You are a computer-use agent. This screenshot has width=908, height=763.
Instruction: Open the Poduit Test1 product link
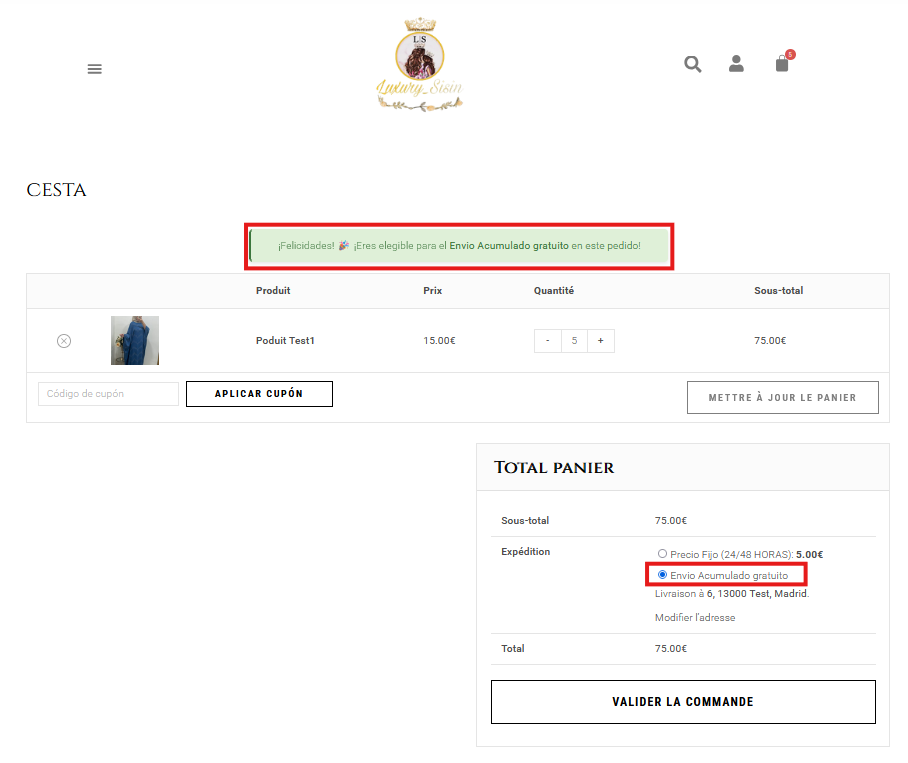pos(285,341)
